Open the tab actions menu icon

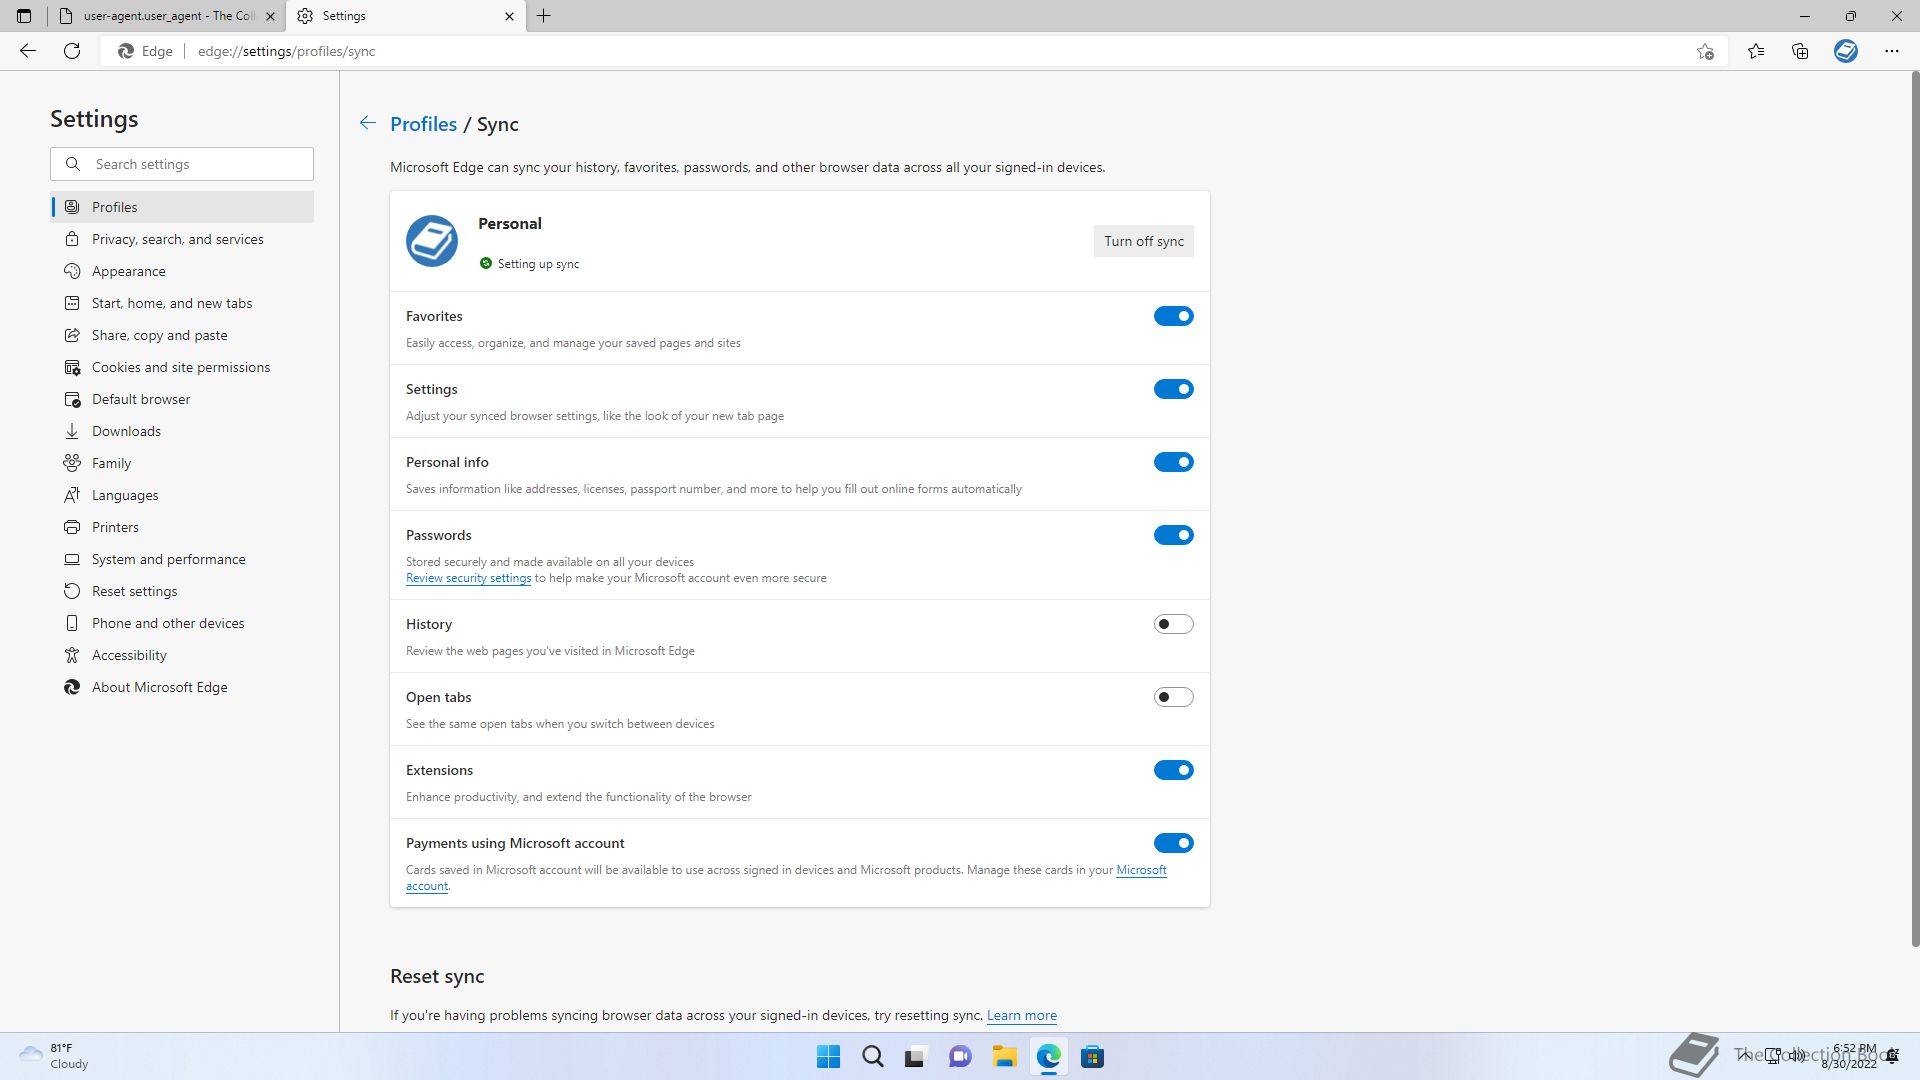point(24,16)
